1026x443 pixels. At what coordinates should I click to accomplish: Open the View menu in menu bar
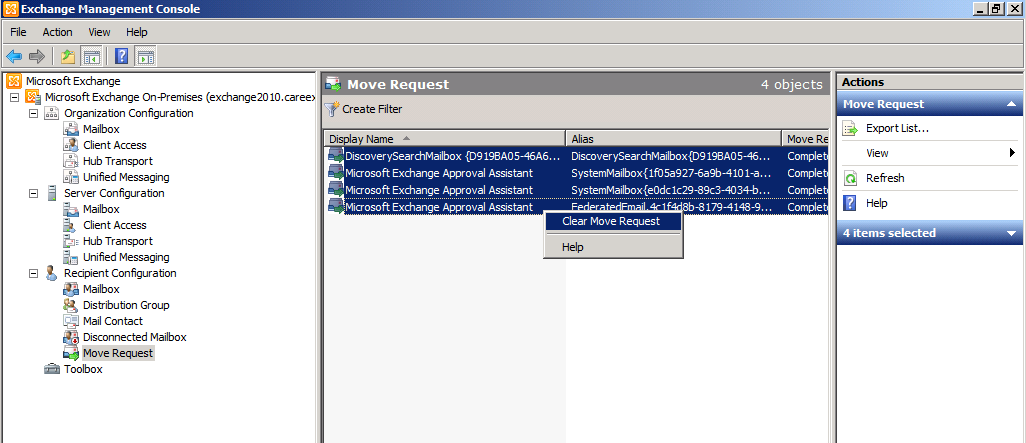[x=99, y=32]
